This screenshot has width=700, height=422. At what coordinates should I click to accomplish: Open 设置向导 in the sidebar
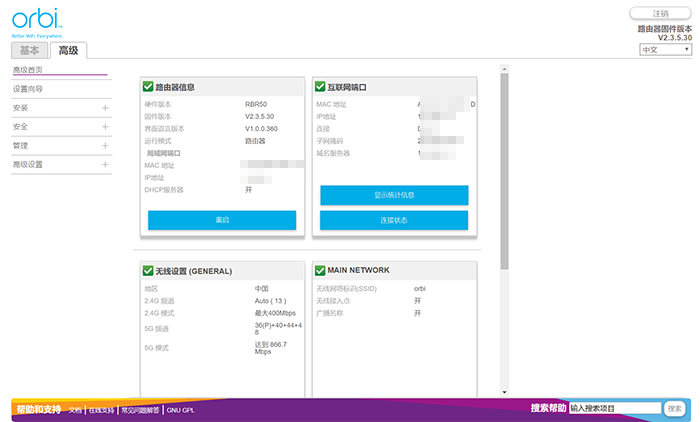point(28,89)
